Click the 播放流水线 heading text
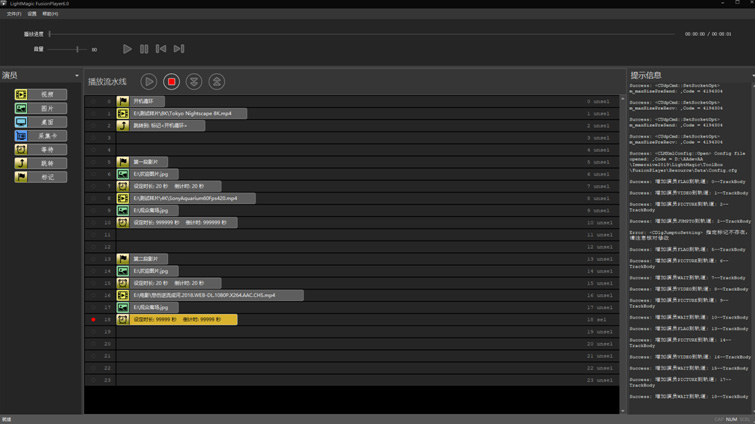755x424 pixels. point(107,82)
